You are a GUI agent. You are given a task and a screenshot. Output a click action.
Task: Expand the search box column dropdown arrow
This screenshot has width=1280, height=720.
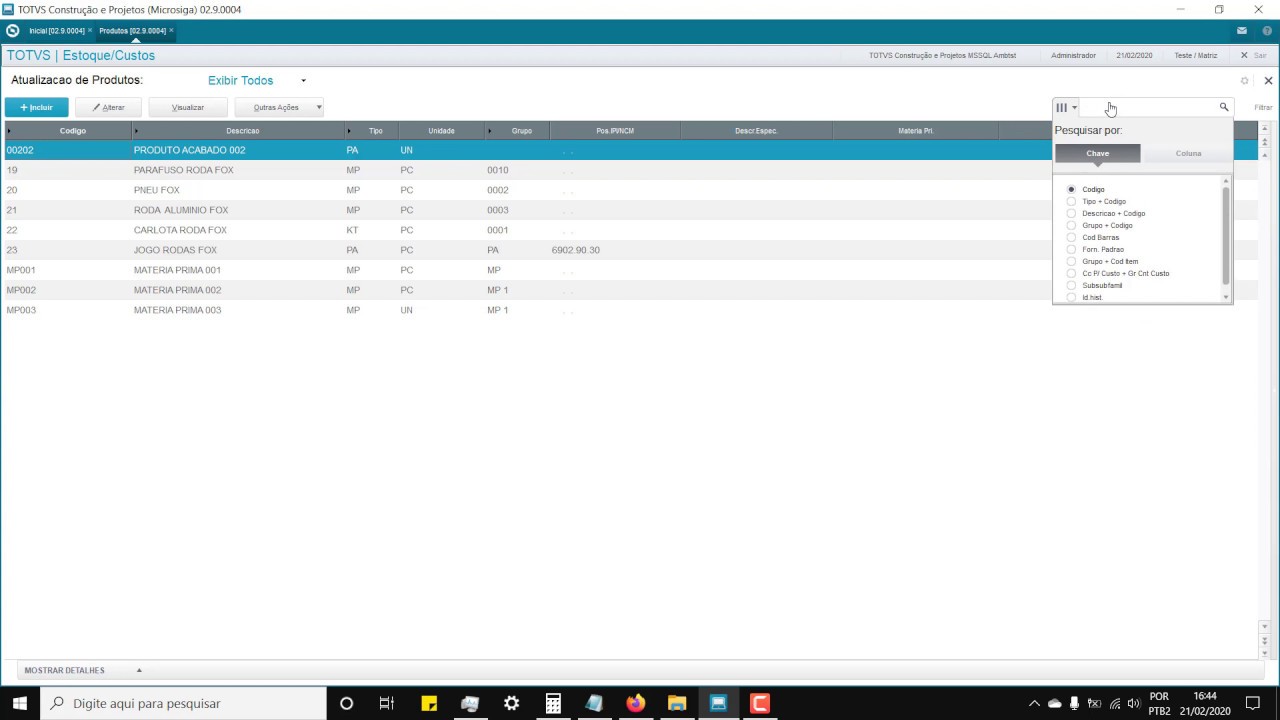(1074, 107)
